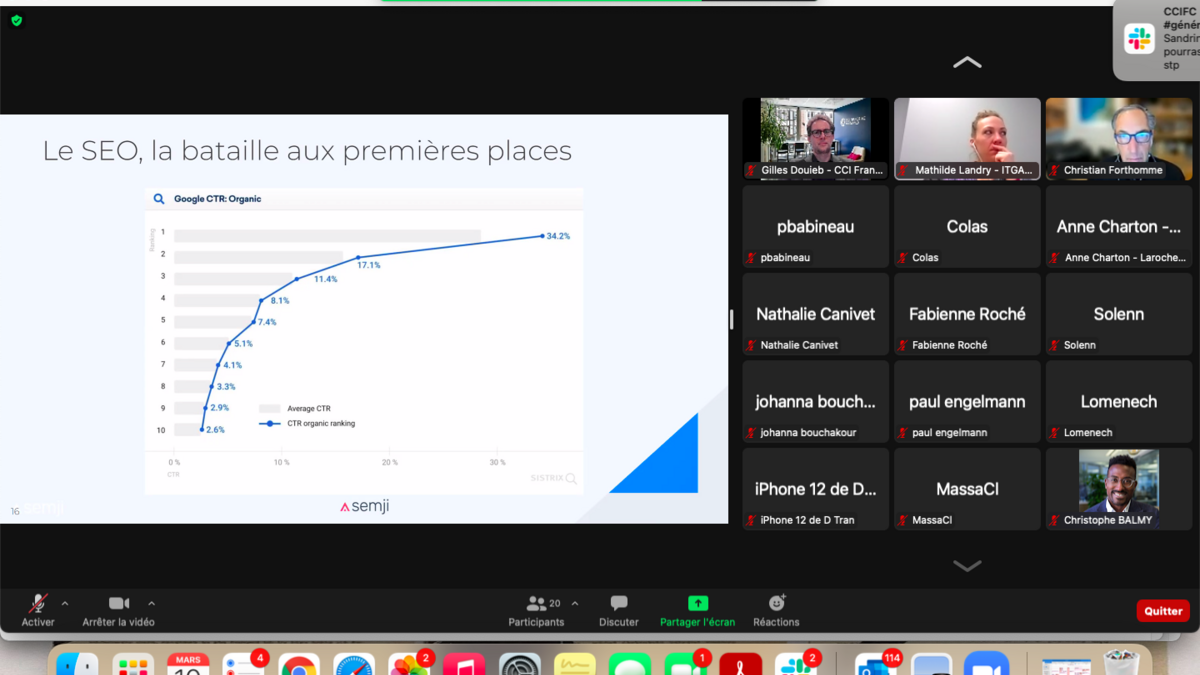The width and height of the screenshot is (1200, 675).
Task: Open participants options arrow
Action: (575, 604)
